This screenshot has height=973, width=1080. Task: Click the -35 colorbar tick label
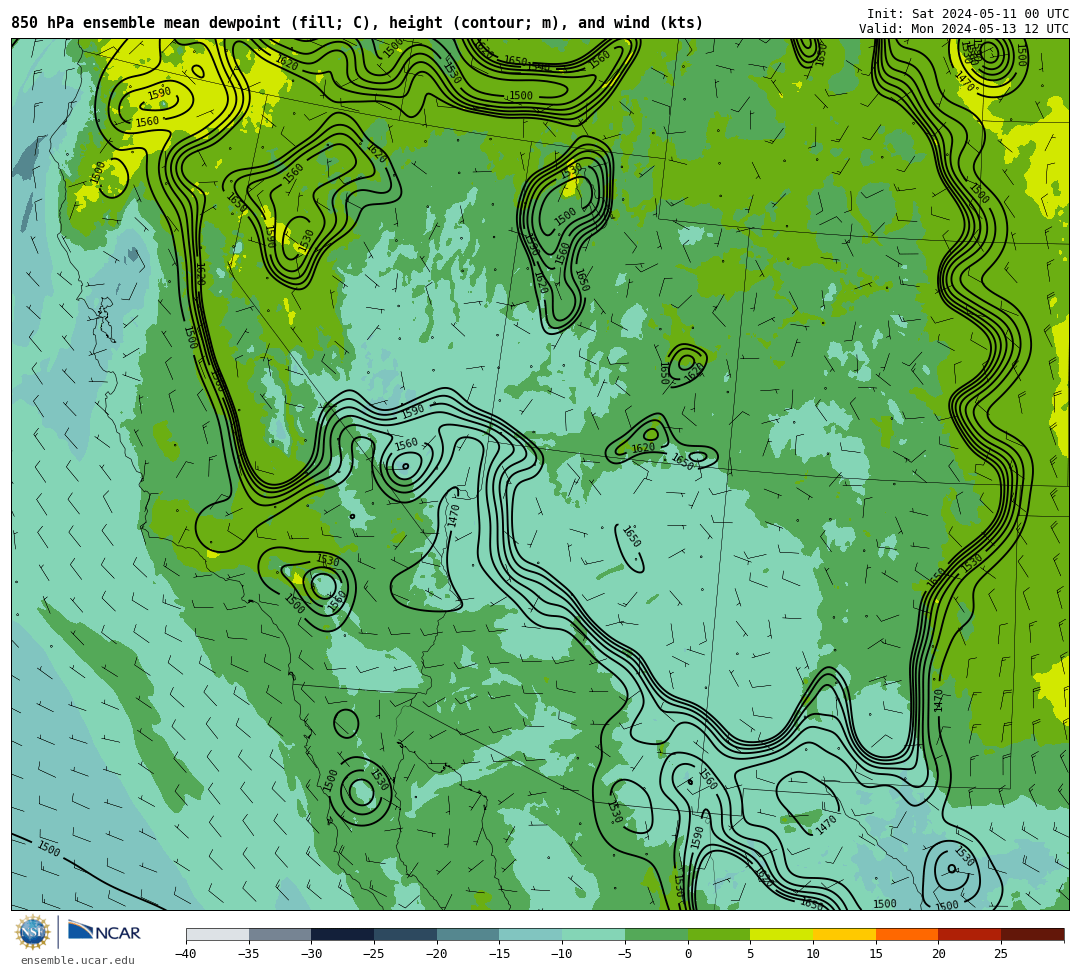[x=248, y=954]
